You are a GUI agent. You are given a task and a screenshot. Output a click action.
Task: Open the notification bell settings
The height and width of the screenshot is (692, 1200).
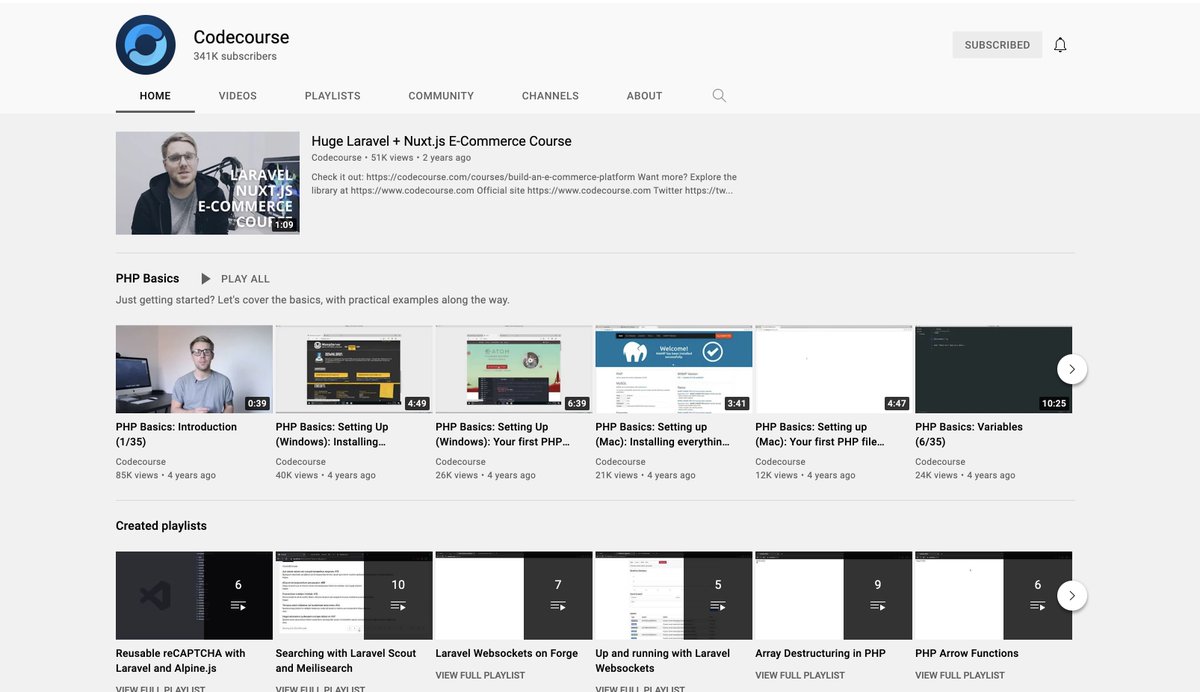1060,45
